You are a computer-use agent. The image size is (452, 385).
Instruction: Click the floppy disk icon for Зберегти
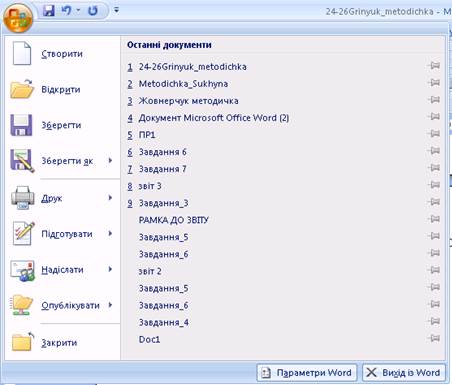click(21, 125)
